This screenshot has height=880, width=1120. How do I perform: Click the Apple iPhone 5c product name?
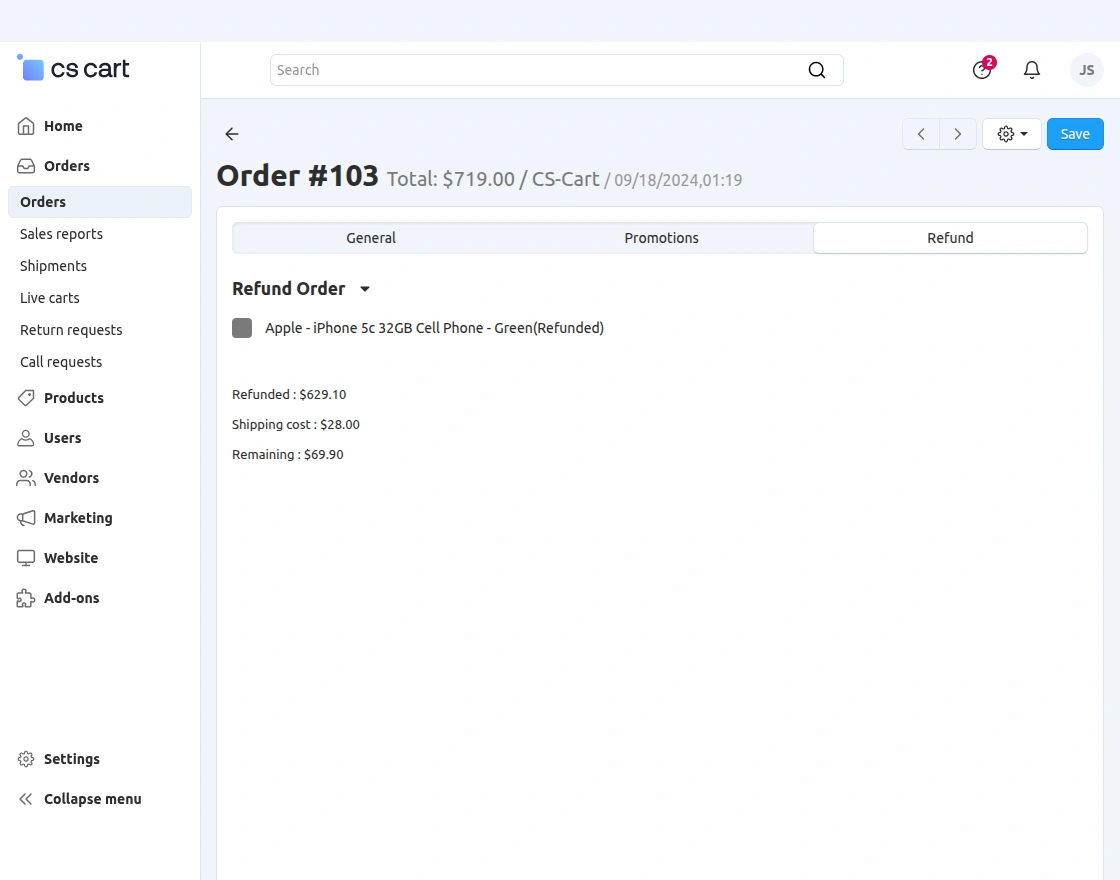[x=434, y=328]
